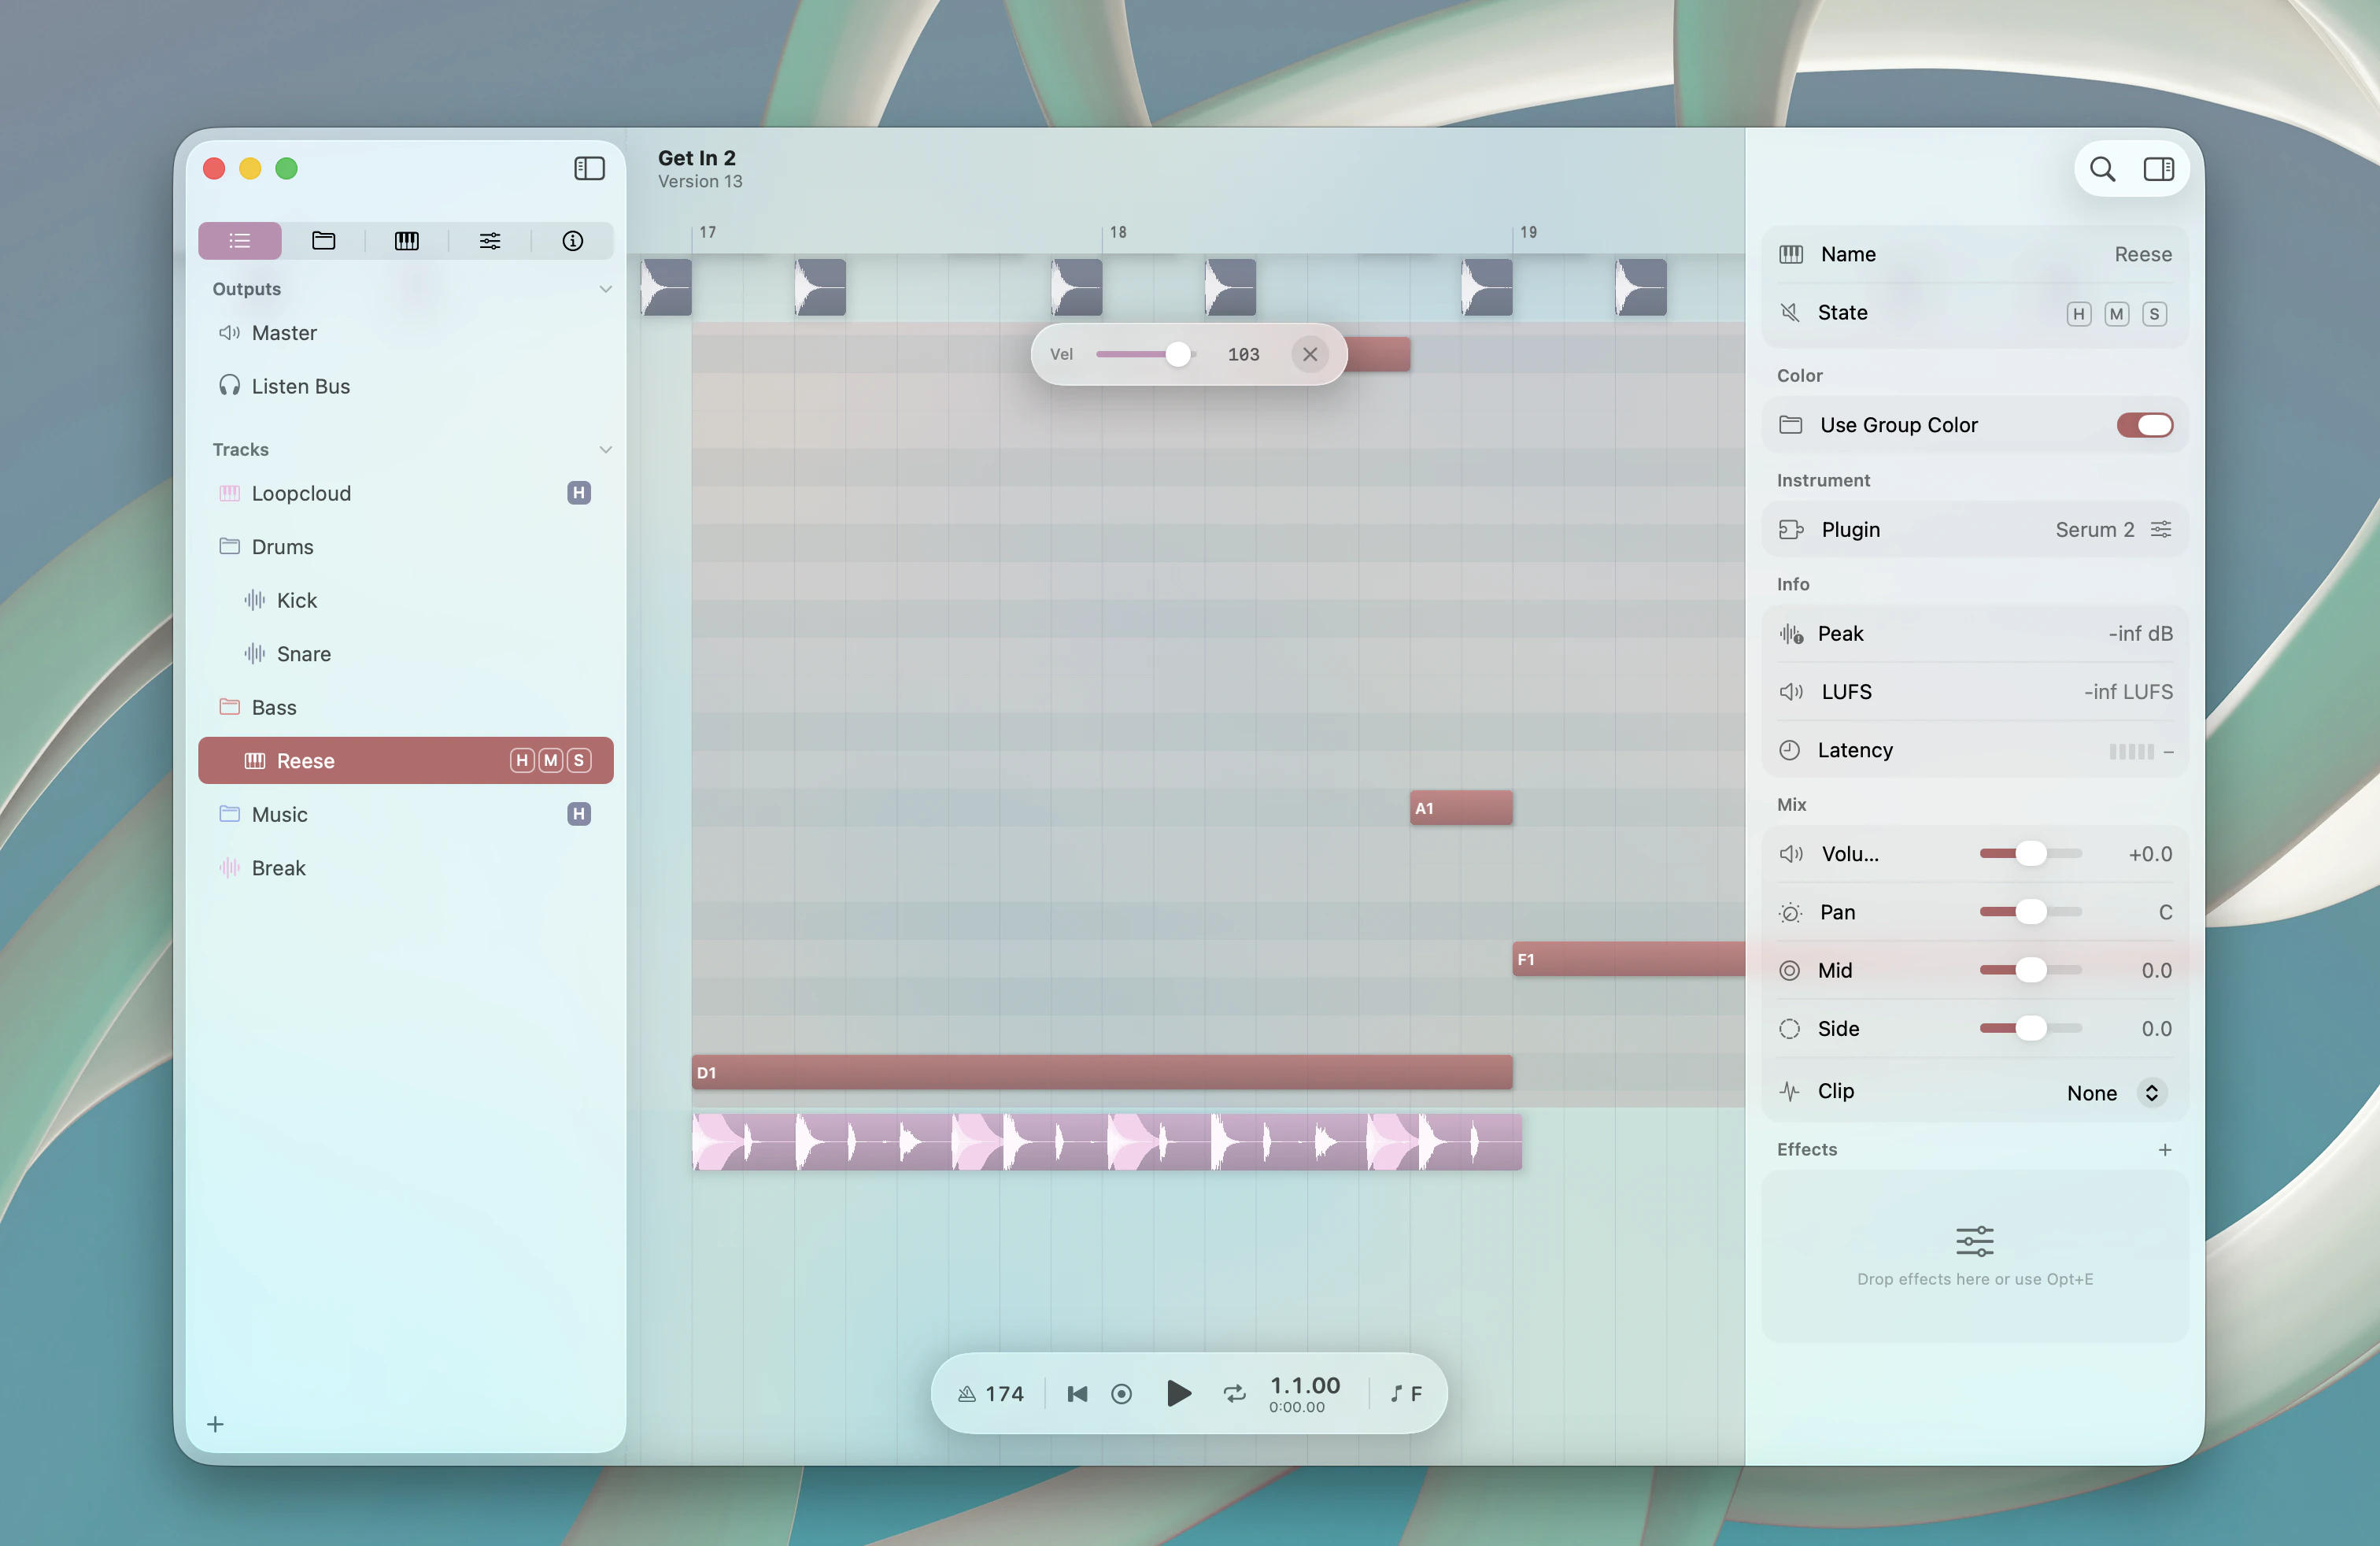Adjust the Side slider
The image size is (2380, 1546).
pos(2030,1028)
